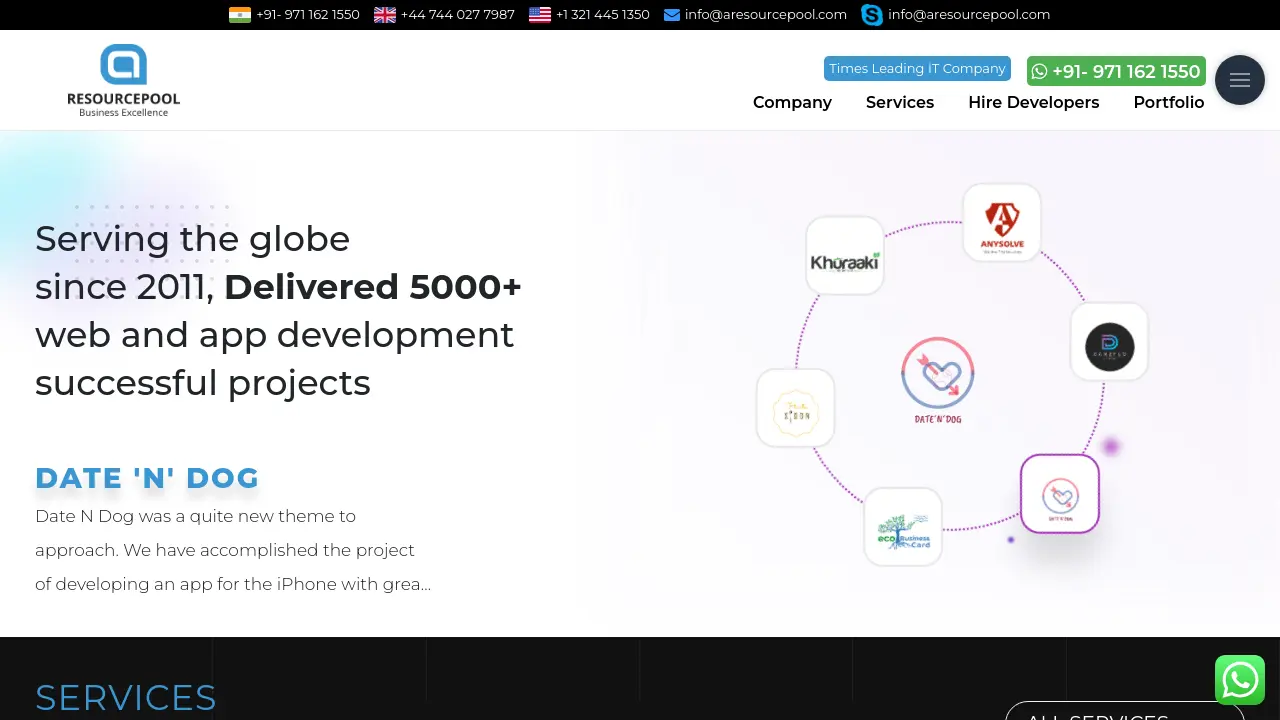Click Skype contact info@aresourcepool.com
Screen dimensions: 1280x720
(x=969, y=15)
